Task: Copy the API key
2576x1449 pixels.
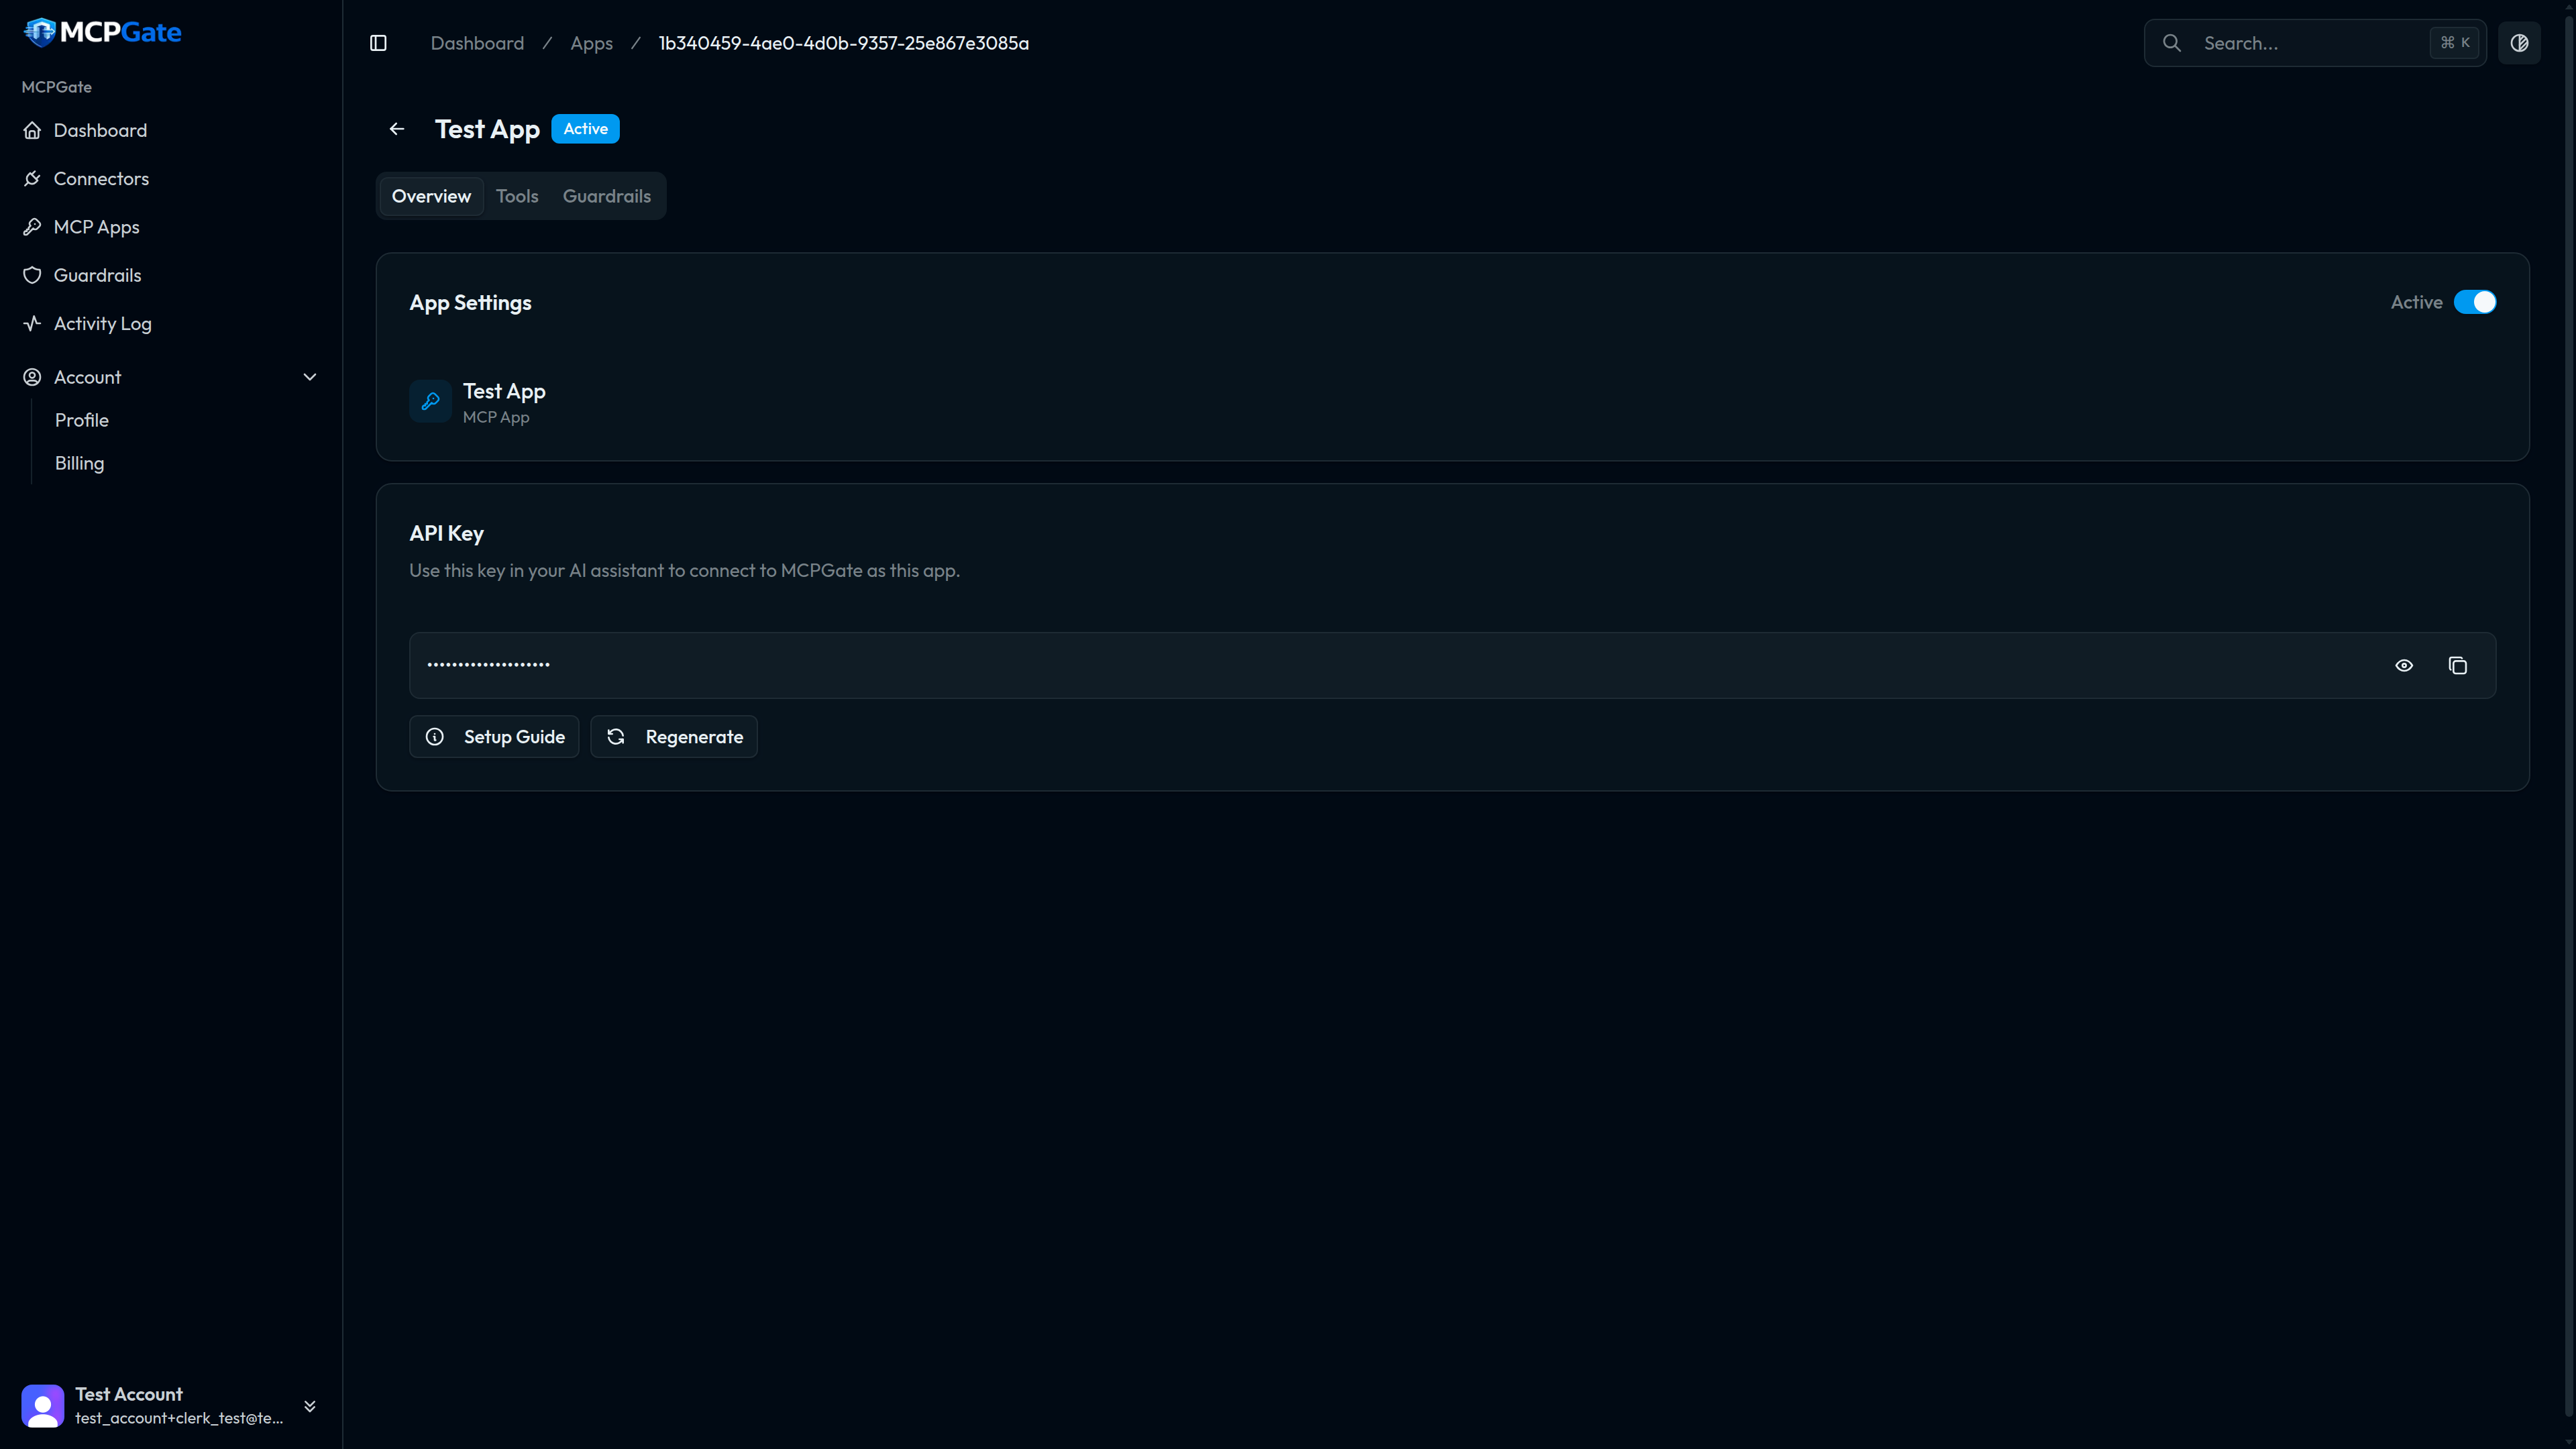Action: tap(2458, 665)
